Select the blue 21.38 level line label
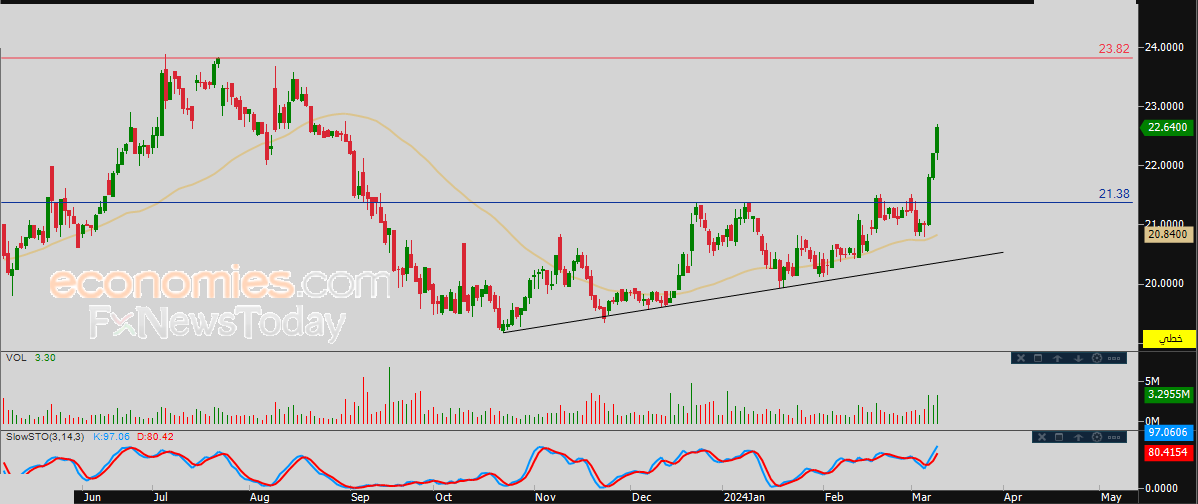Viewport: 1198px width, 504px height. coord(1114,194)
